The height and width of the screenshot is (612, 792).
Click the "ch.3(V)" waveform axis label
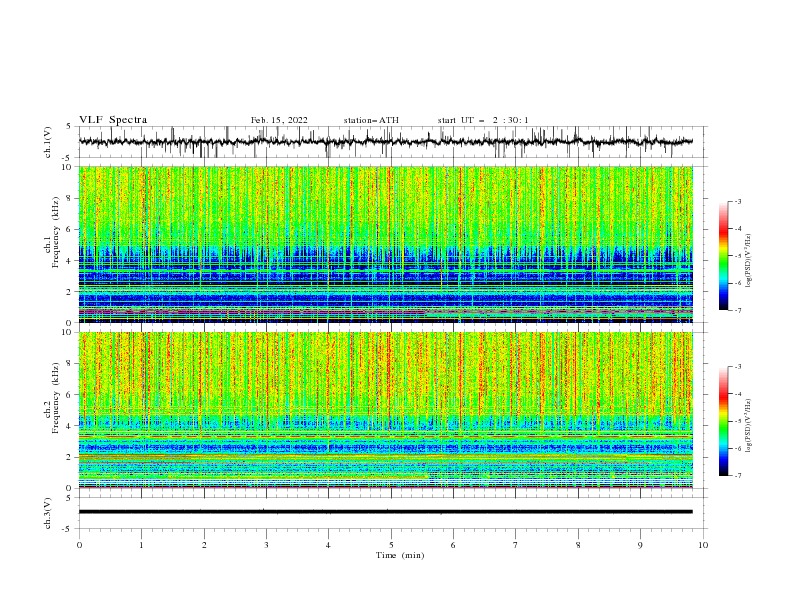pyautogui.click(x=48, y=513)
